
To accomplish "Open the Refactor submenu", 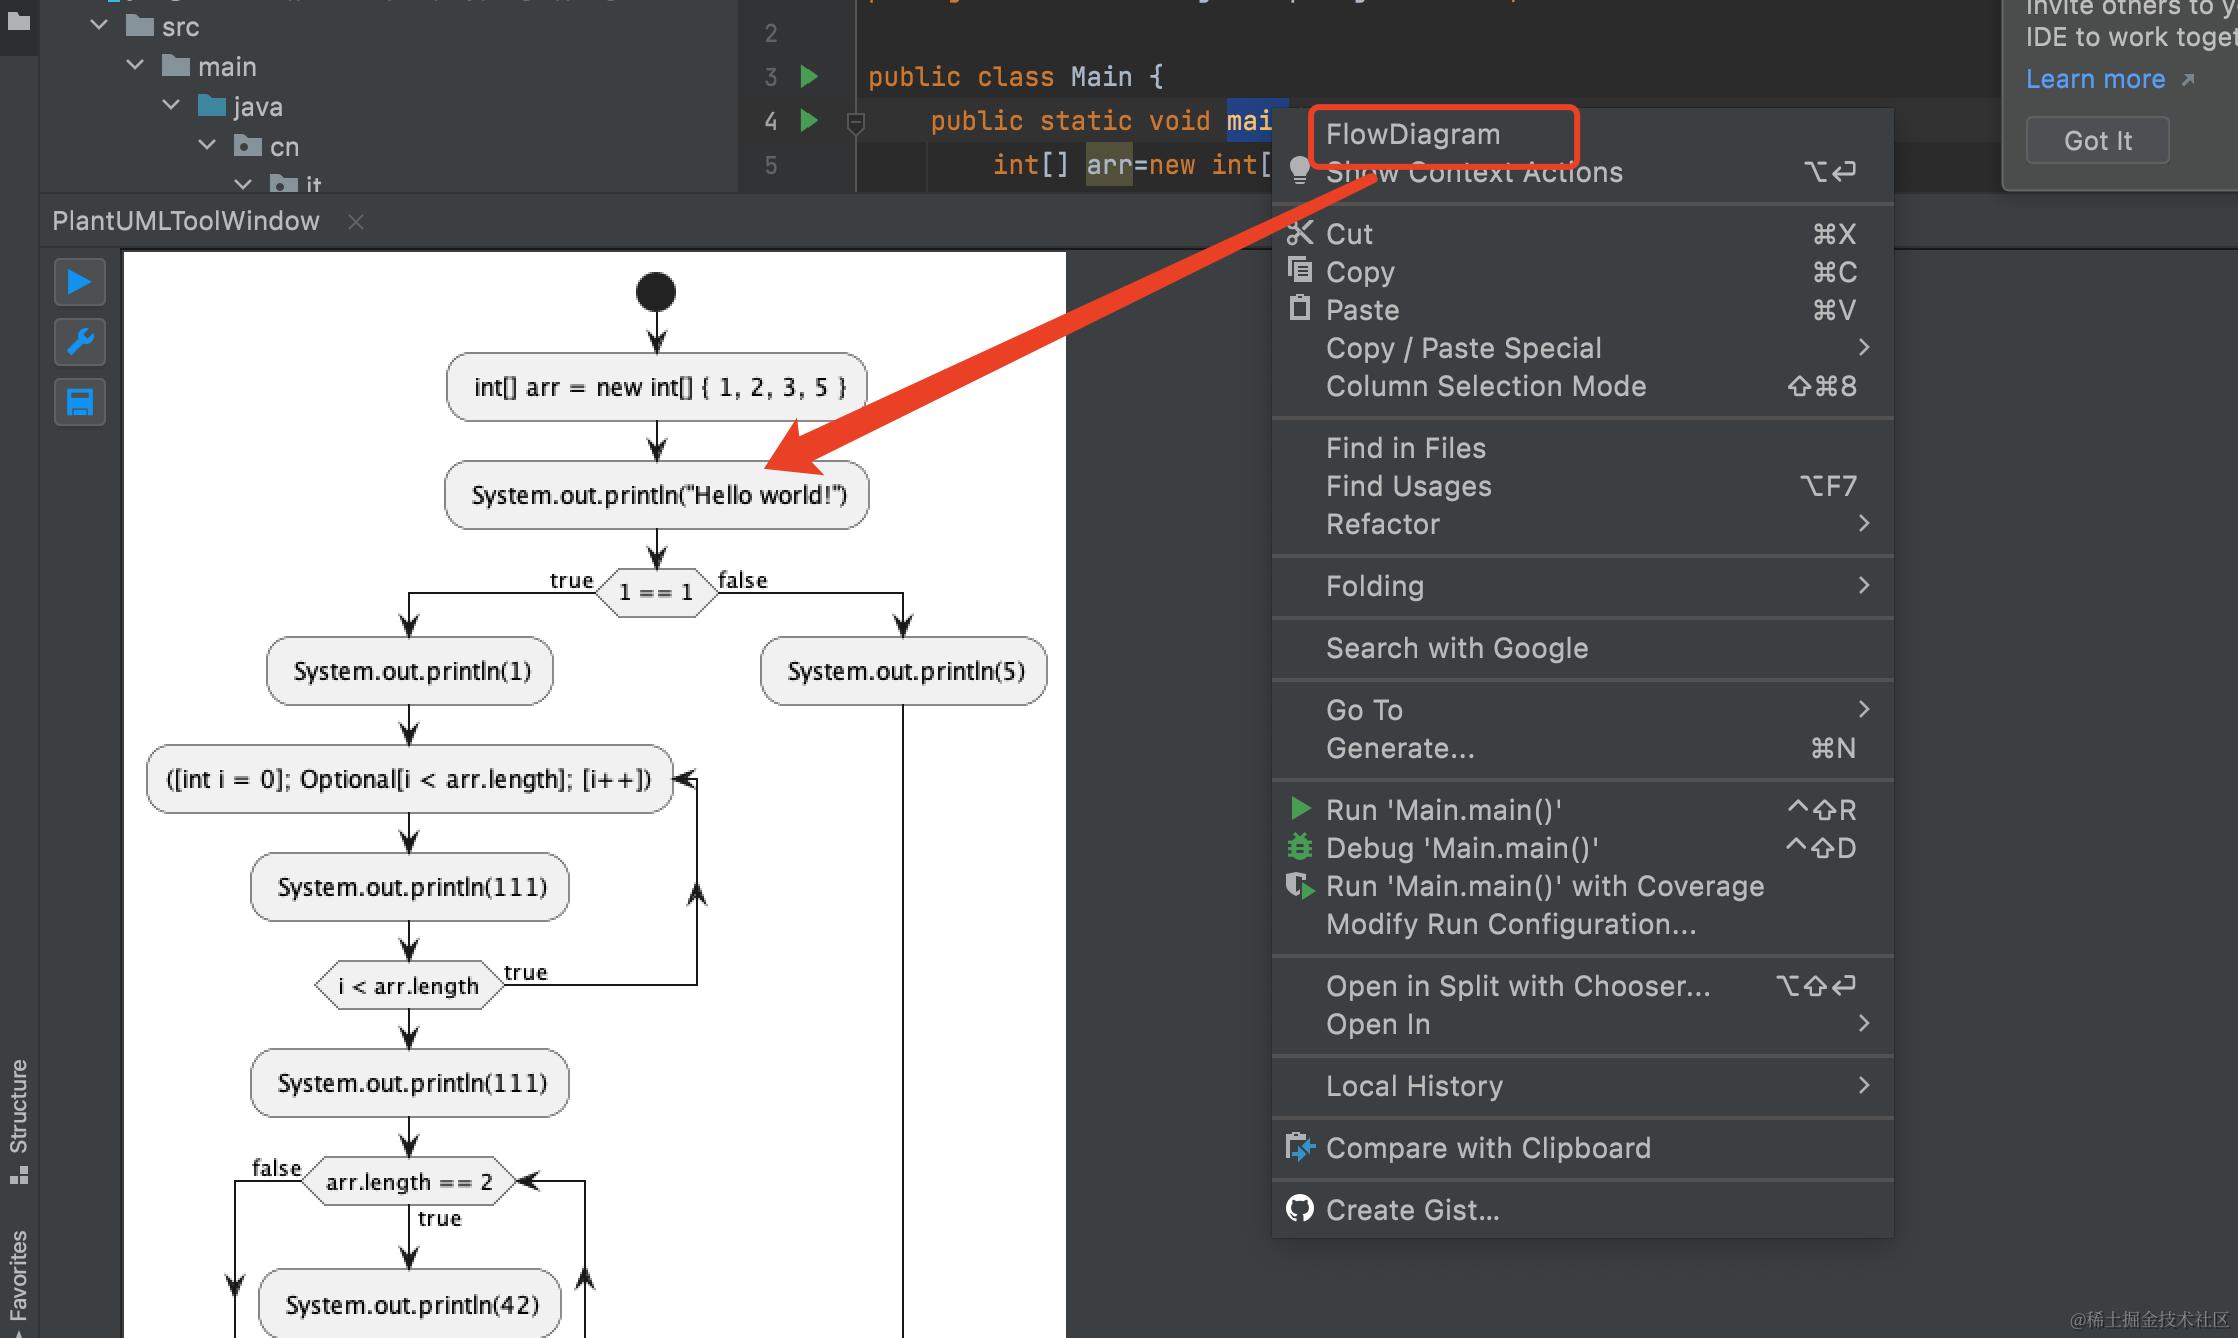I will (1382, 524).
